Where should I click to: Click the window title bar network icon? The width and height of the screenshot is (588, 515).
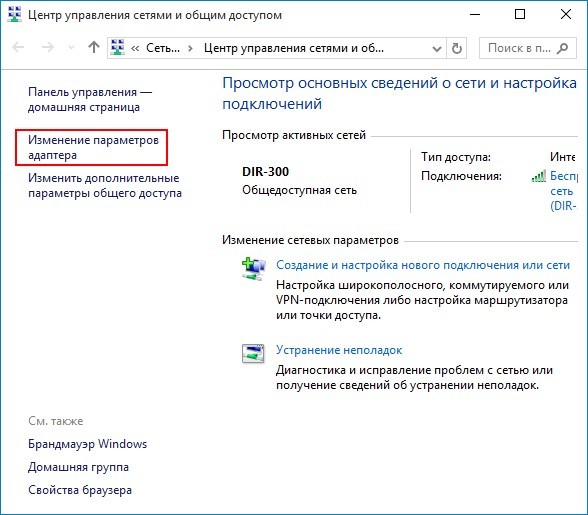click(x=15, y=15)
